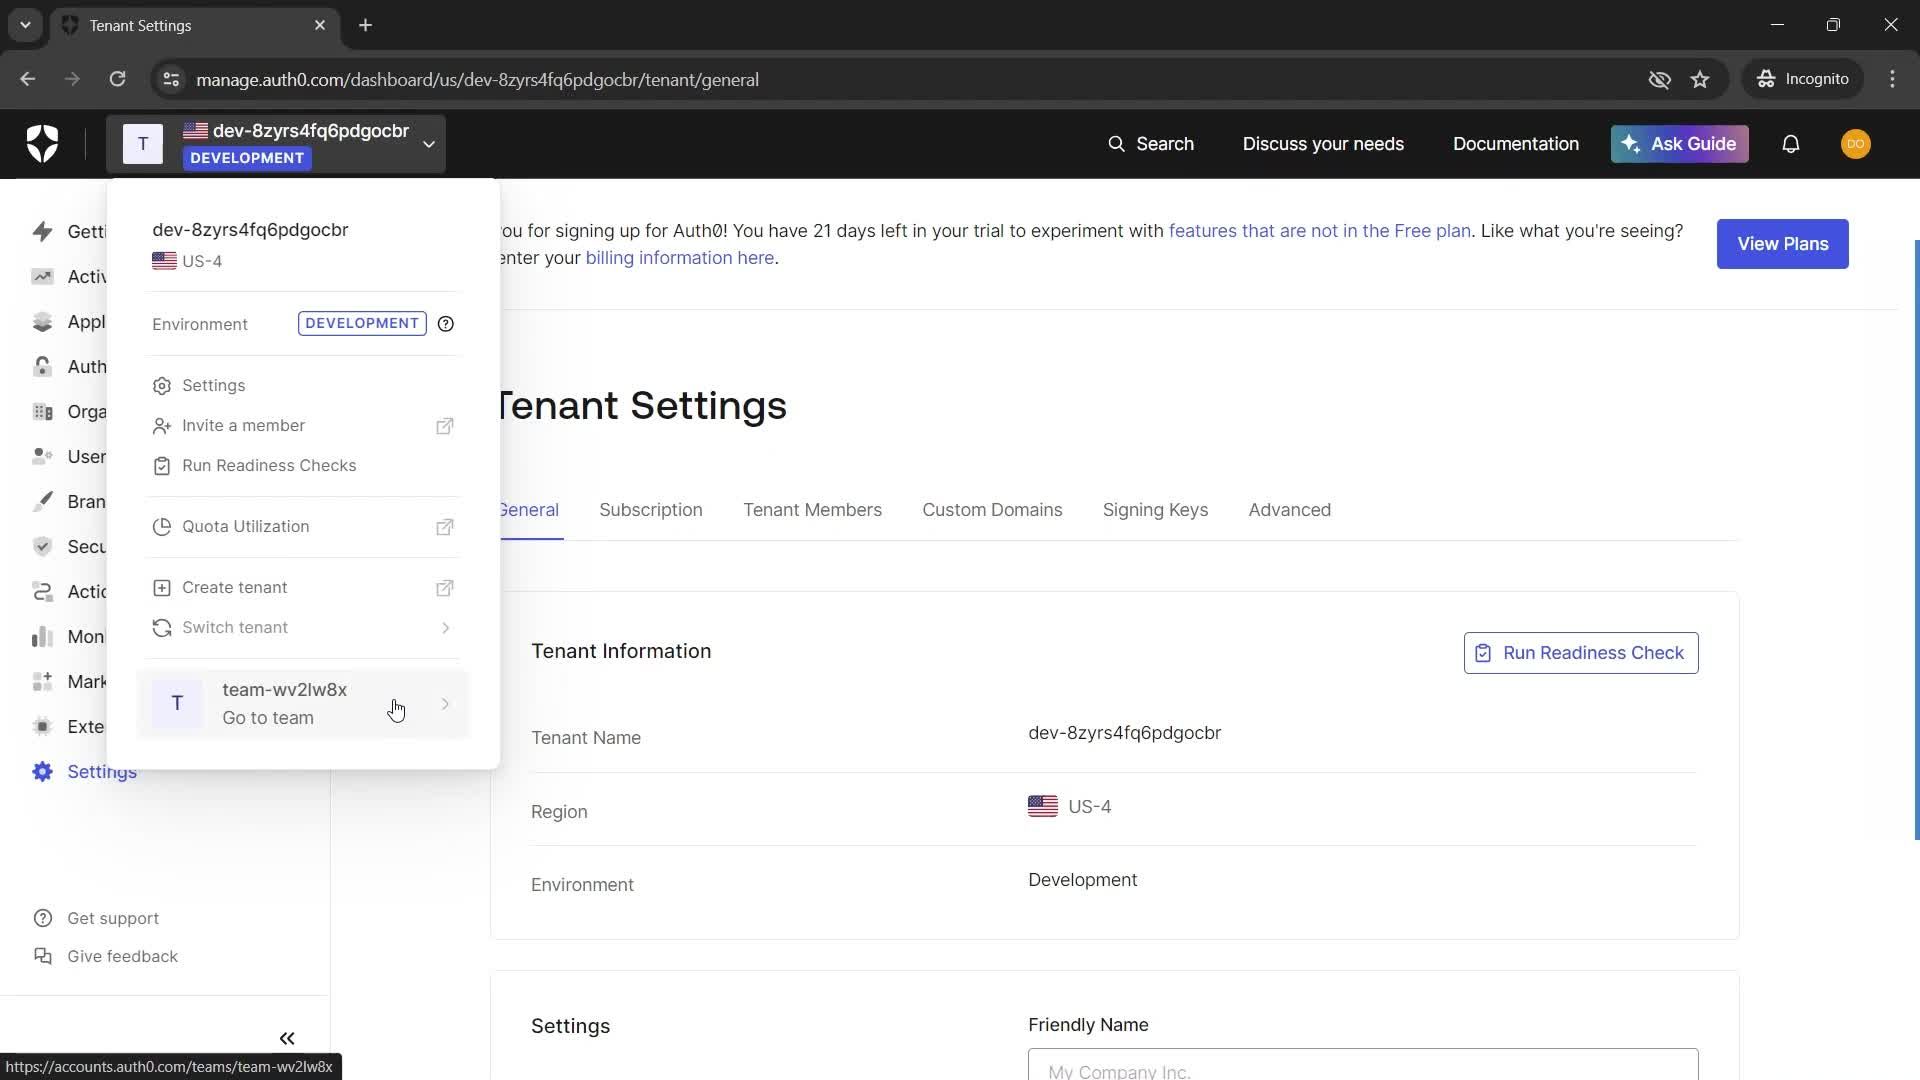Click the third-party cookies blocked eye icon
This screenshot has width=1920, height=1080.
pyautogui.click(x=1659, y=80)
